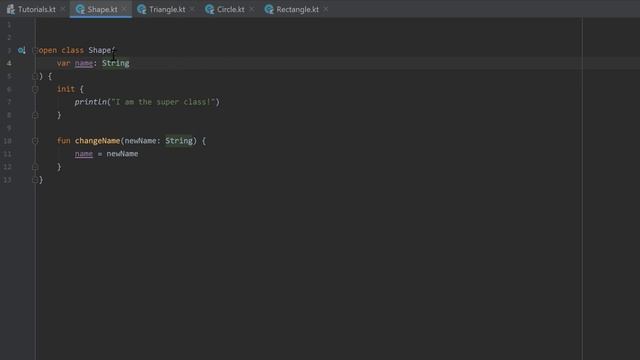640x360 pixels.
Task: Switch to the Circle.kt tab
Action: 231,9
